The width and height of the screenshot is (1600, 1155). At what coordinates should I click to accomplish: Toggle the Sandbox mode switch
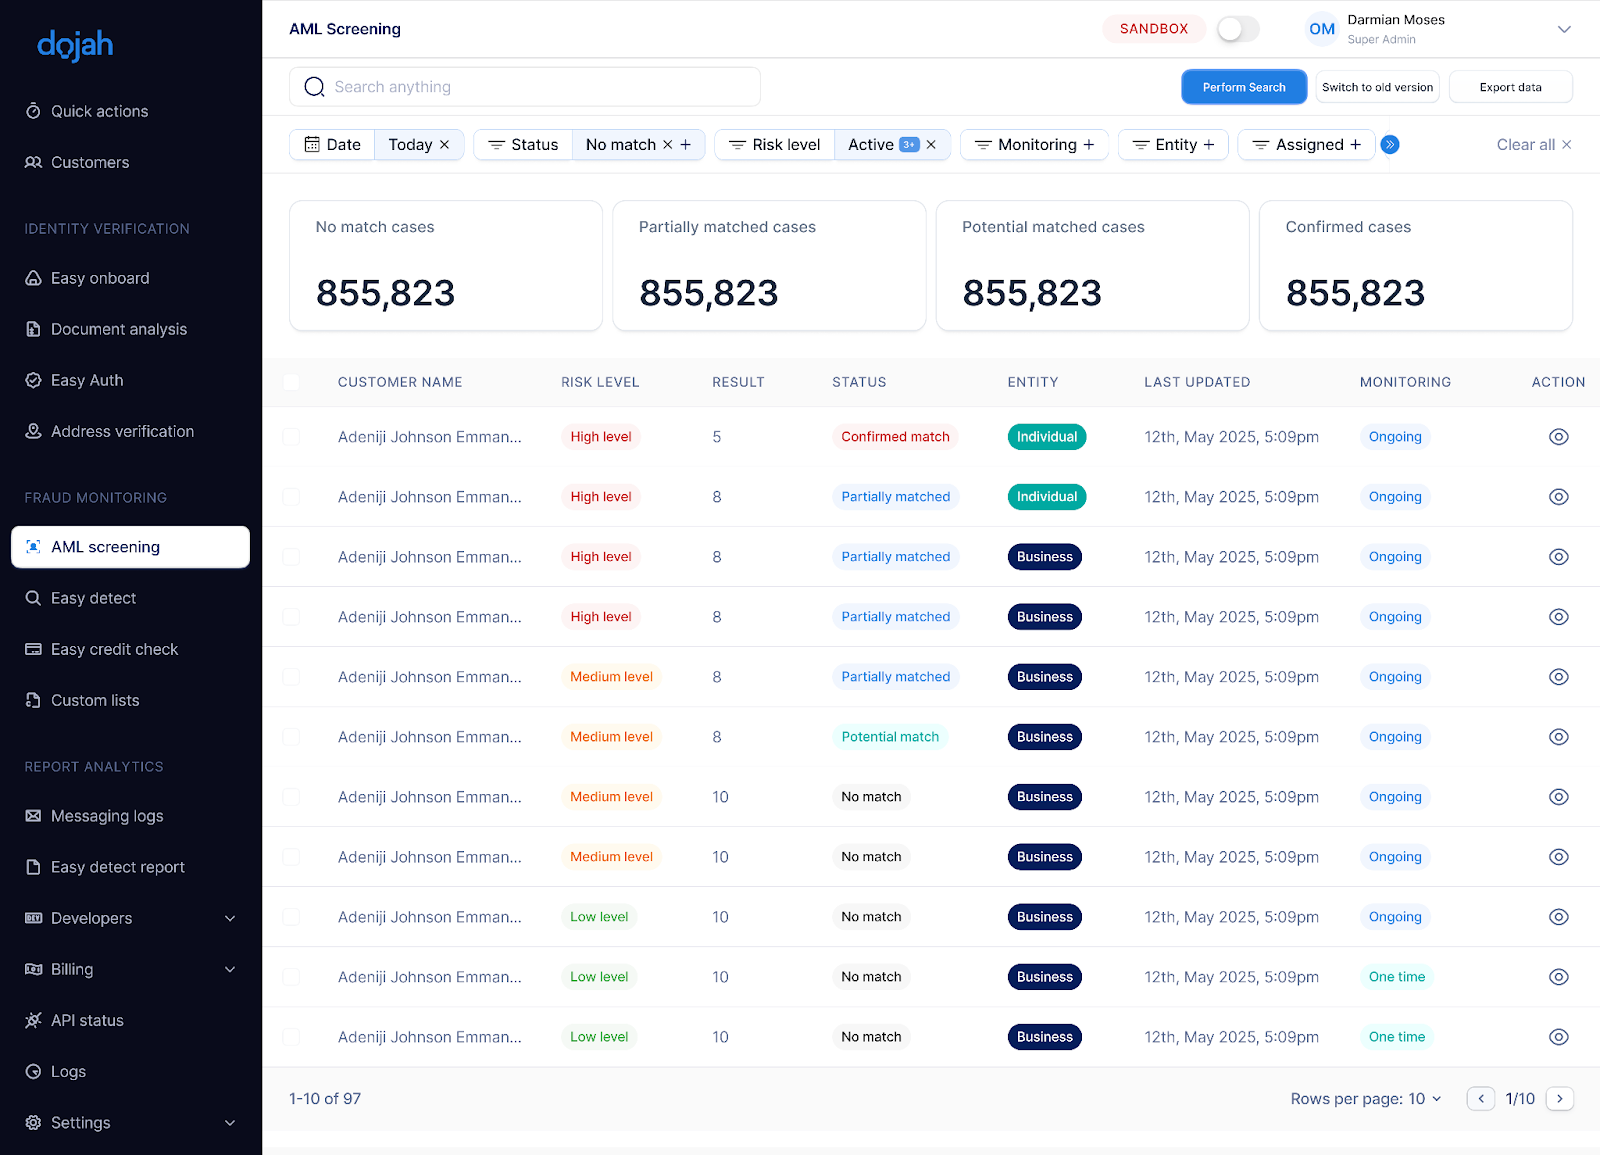1237,29
